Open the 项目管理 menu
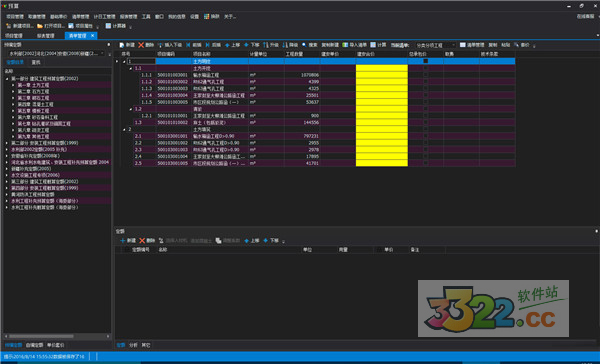 click(15, 16)
